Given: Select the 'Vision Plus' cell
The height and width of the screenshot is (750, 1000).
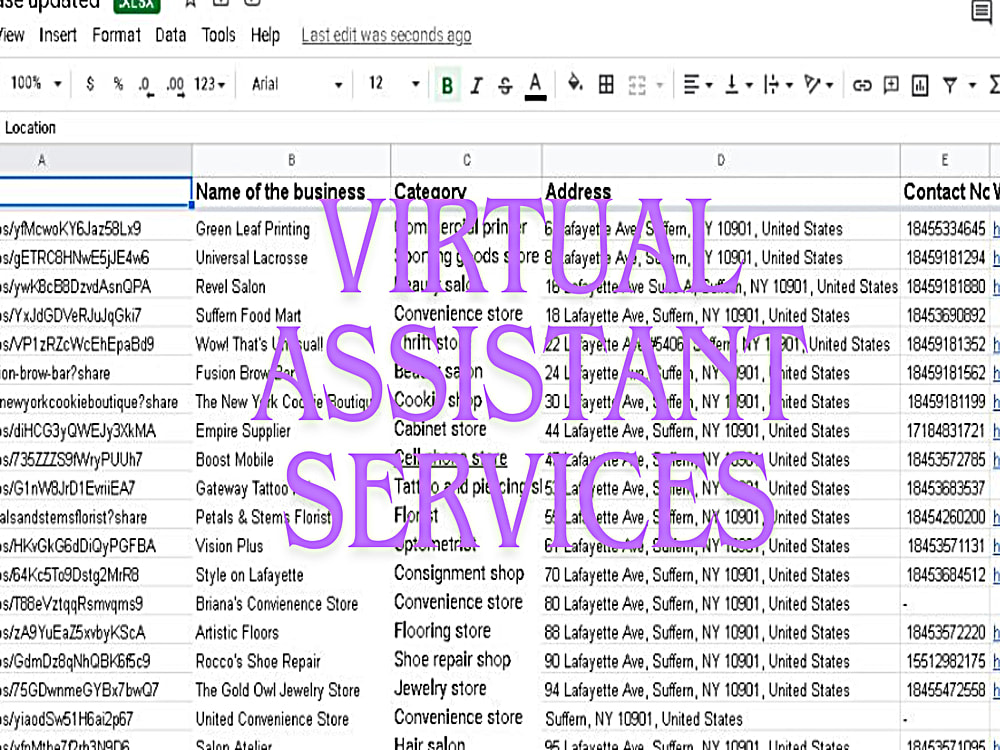Looking at the screenshot, I should click(291, 546).
